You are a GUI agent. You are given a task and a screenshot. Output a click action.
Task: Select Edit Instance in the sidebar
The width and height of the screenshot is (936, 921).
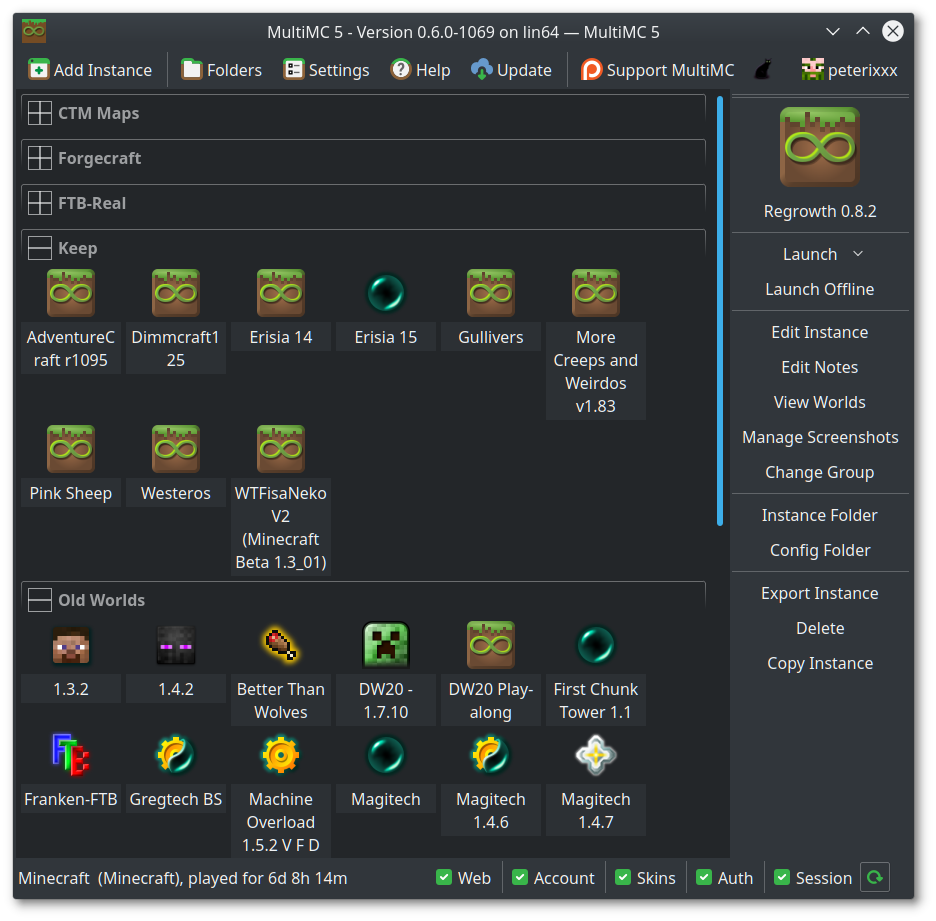[x=819, y=332]
